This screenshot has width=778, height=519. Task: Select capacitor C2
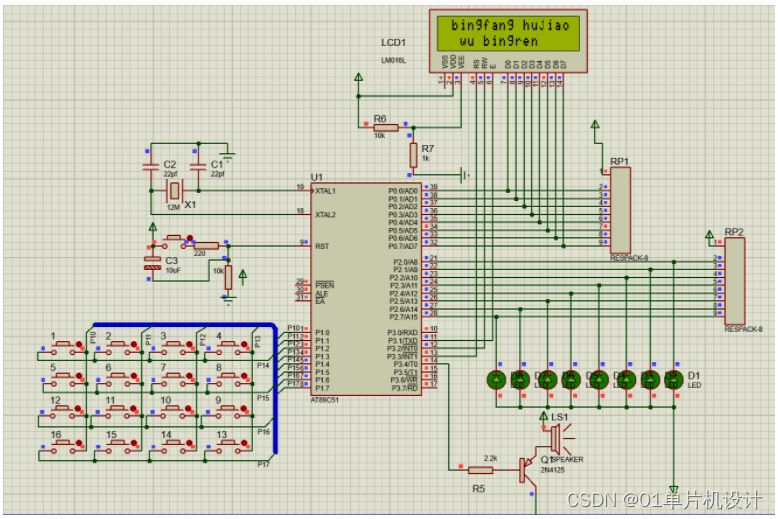coord(151,167)
